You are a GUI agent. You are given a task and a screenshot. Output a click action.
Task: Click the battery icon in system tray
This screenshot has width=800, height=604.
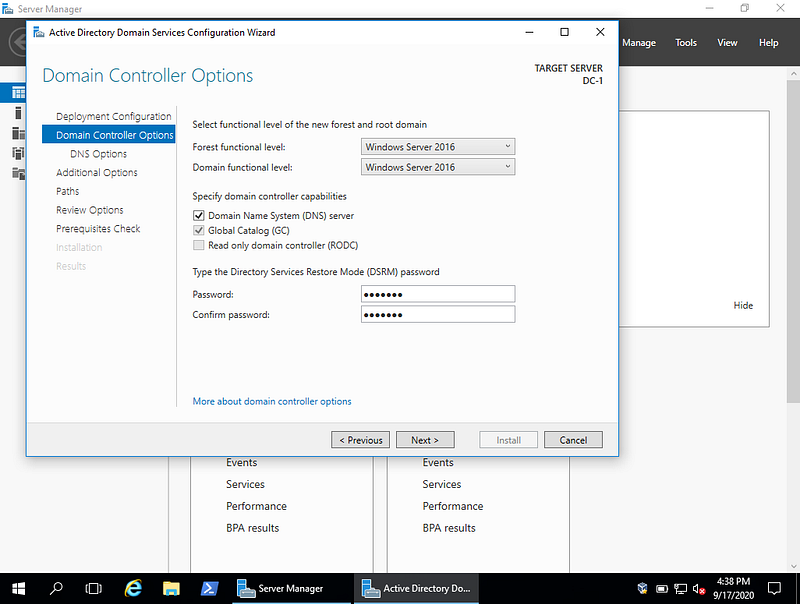(x=662, y=589)
